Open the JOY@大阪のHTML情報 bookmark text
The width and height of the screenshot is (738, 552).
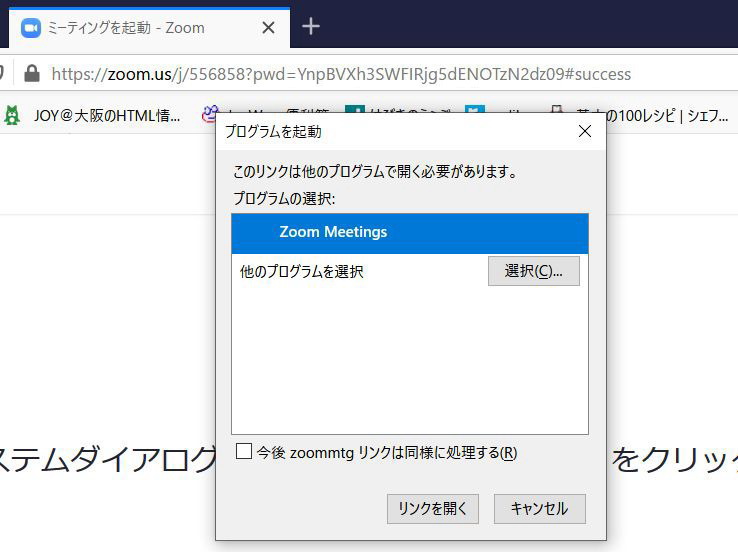click(106, 115)
